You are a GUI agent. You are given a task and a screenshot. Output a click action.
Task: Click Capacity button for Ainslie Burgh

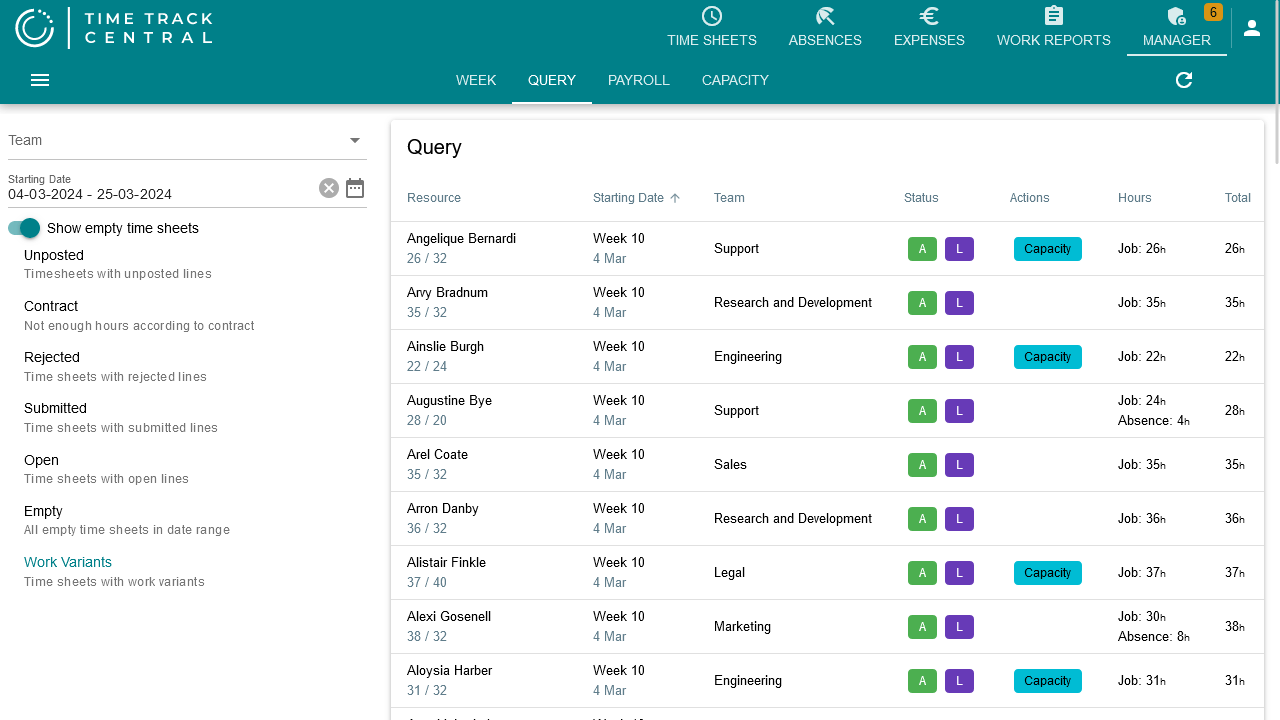pyautogui.click(x=1048, y=357)
